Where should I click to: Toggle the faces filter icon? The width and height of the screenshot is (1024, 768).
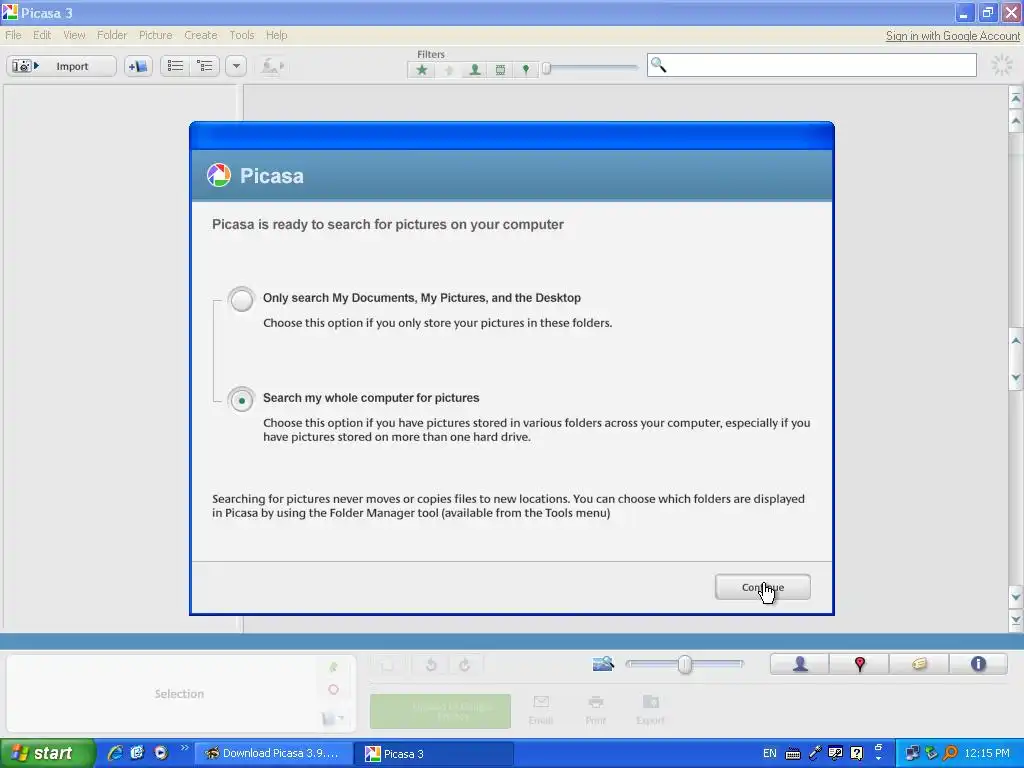click(475, 70)
